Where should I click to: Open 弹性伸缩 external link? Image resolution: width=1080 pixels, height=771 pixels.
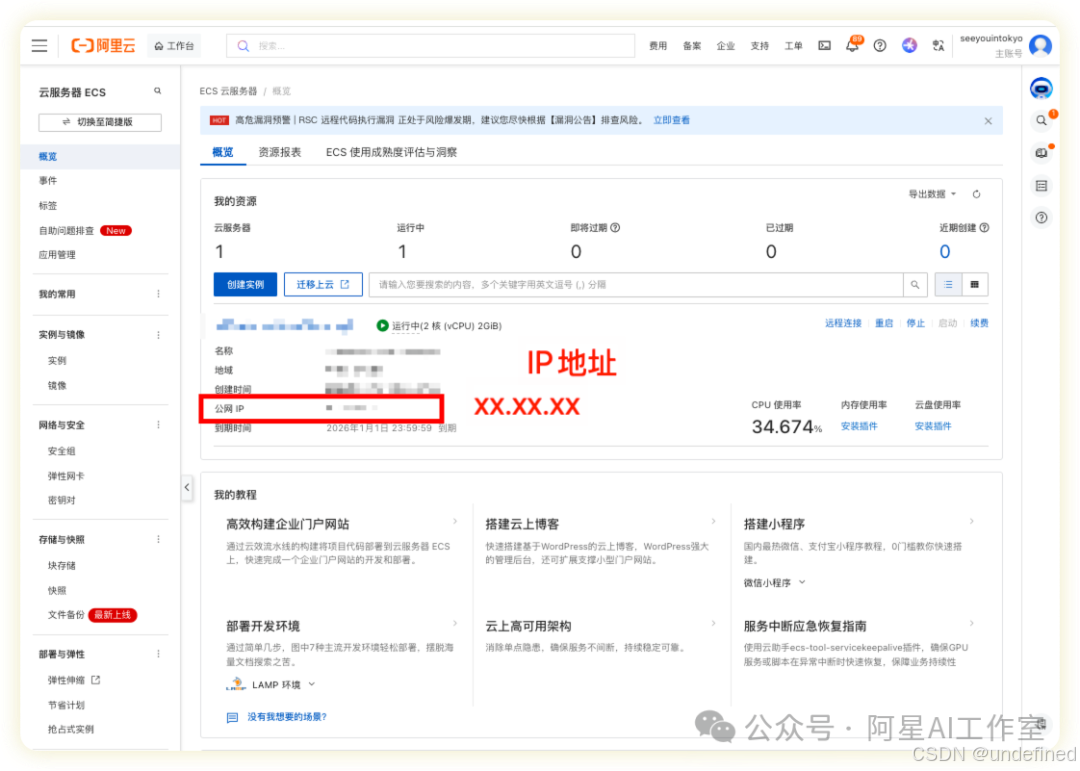tap(74, 680)
